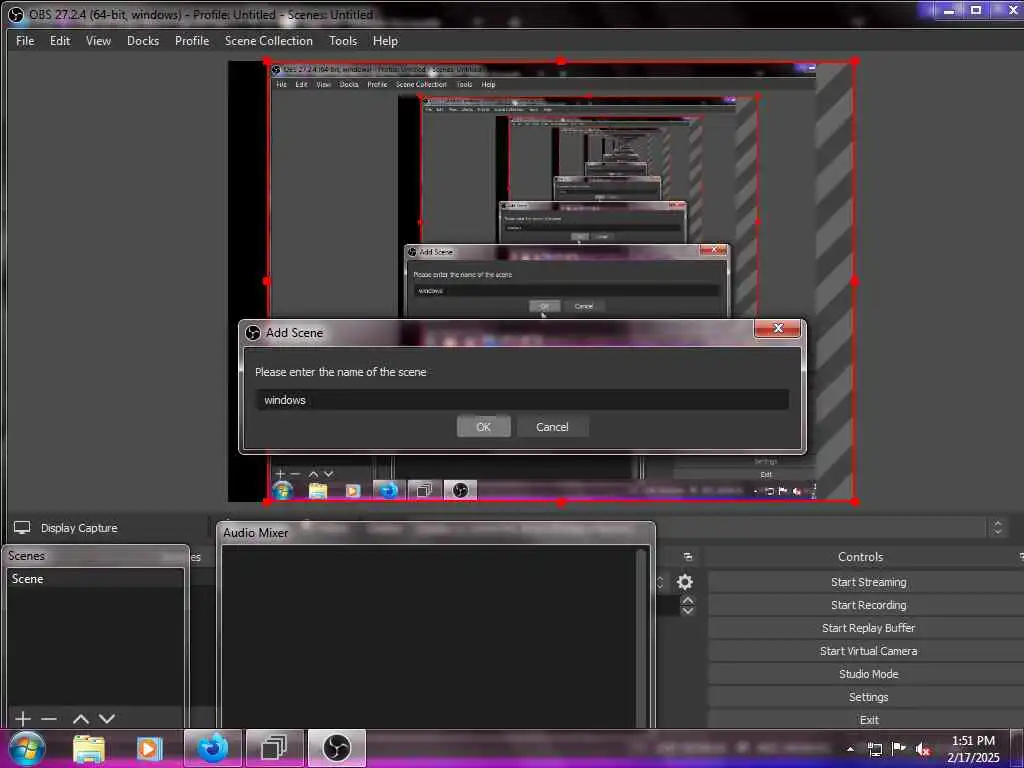
Task: Open media player from taskbar
Action: coord(149,748)
